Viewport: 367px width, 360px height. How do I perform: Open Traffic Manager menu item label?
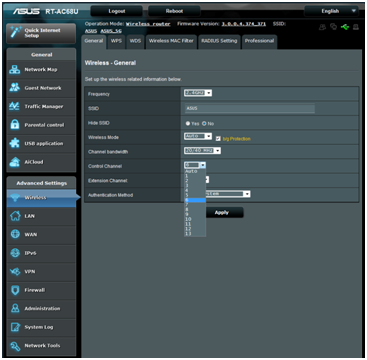pyautogui.click(x=44, y=107)
